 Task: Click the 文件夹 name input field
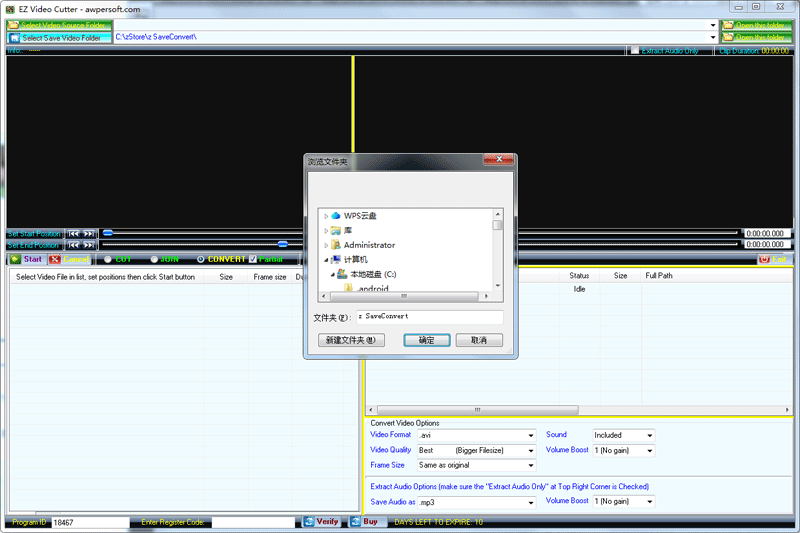(430, 317)
